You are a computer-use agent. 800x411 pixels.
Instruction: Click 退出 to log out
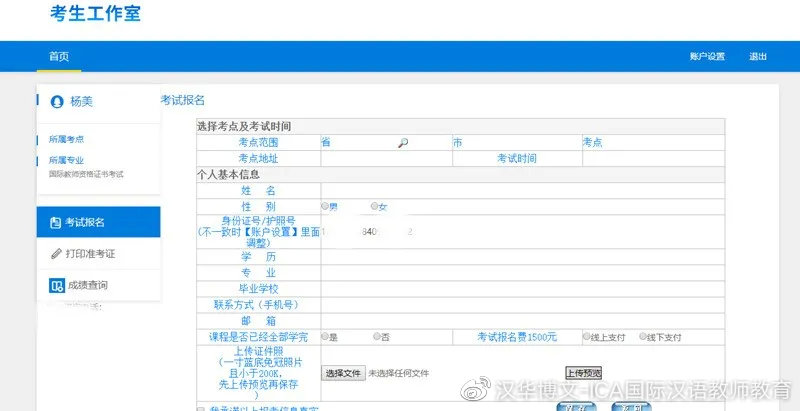(758, 57)
